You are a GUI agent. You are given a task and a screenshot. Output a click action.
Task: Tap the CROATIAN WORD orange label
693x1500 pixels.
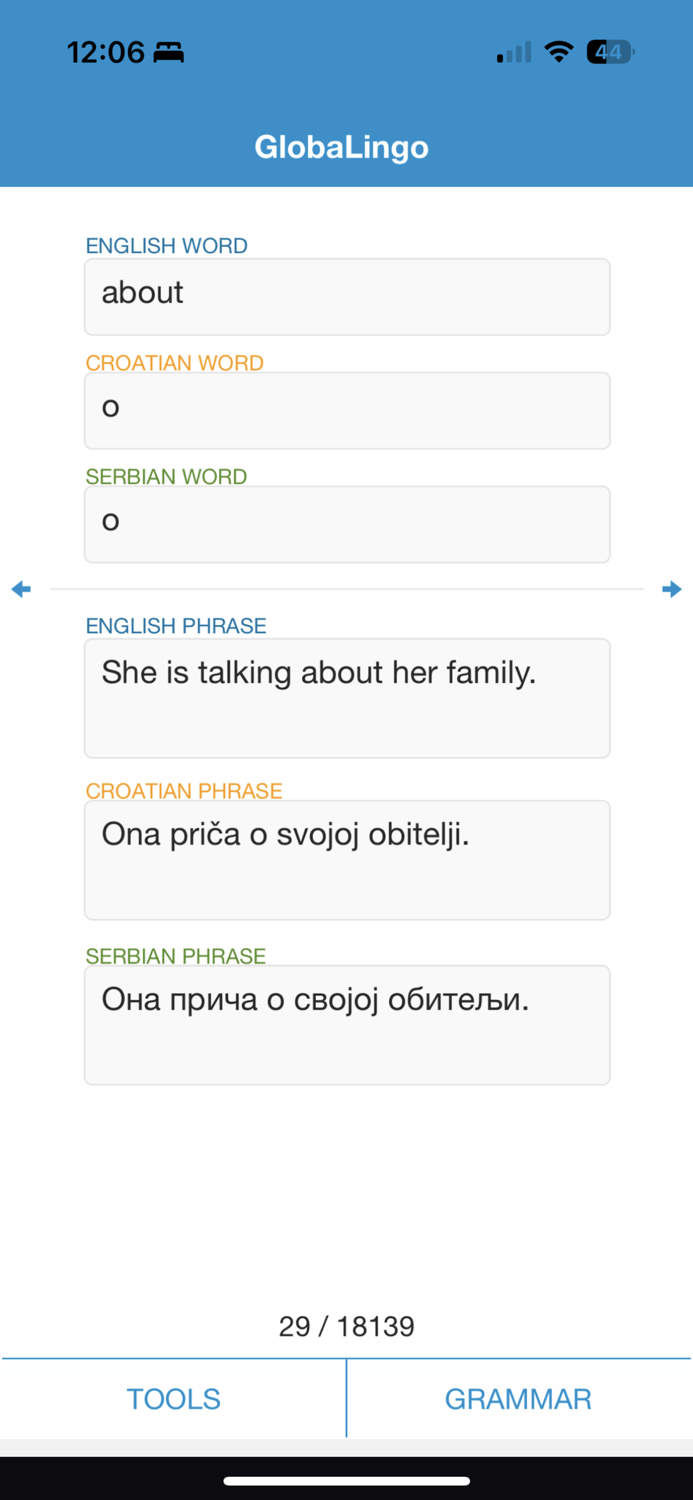(174, 363)
